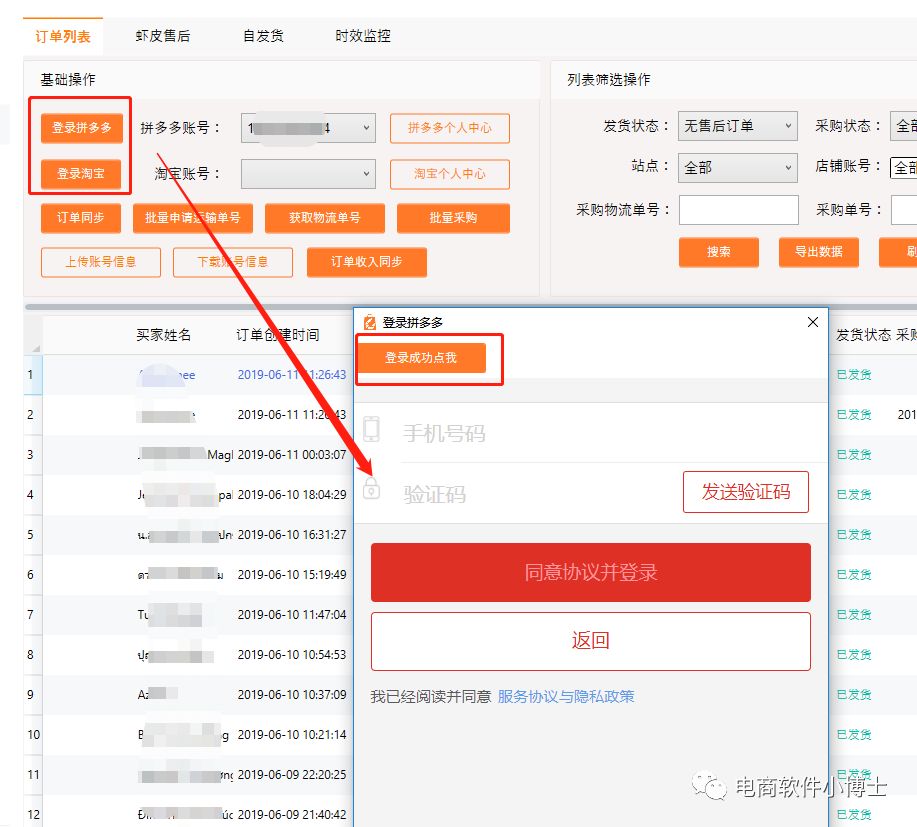
Task: Close the 登录拼多多 dialog
Action: pyautogui.click(x=812, y=322)
